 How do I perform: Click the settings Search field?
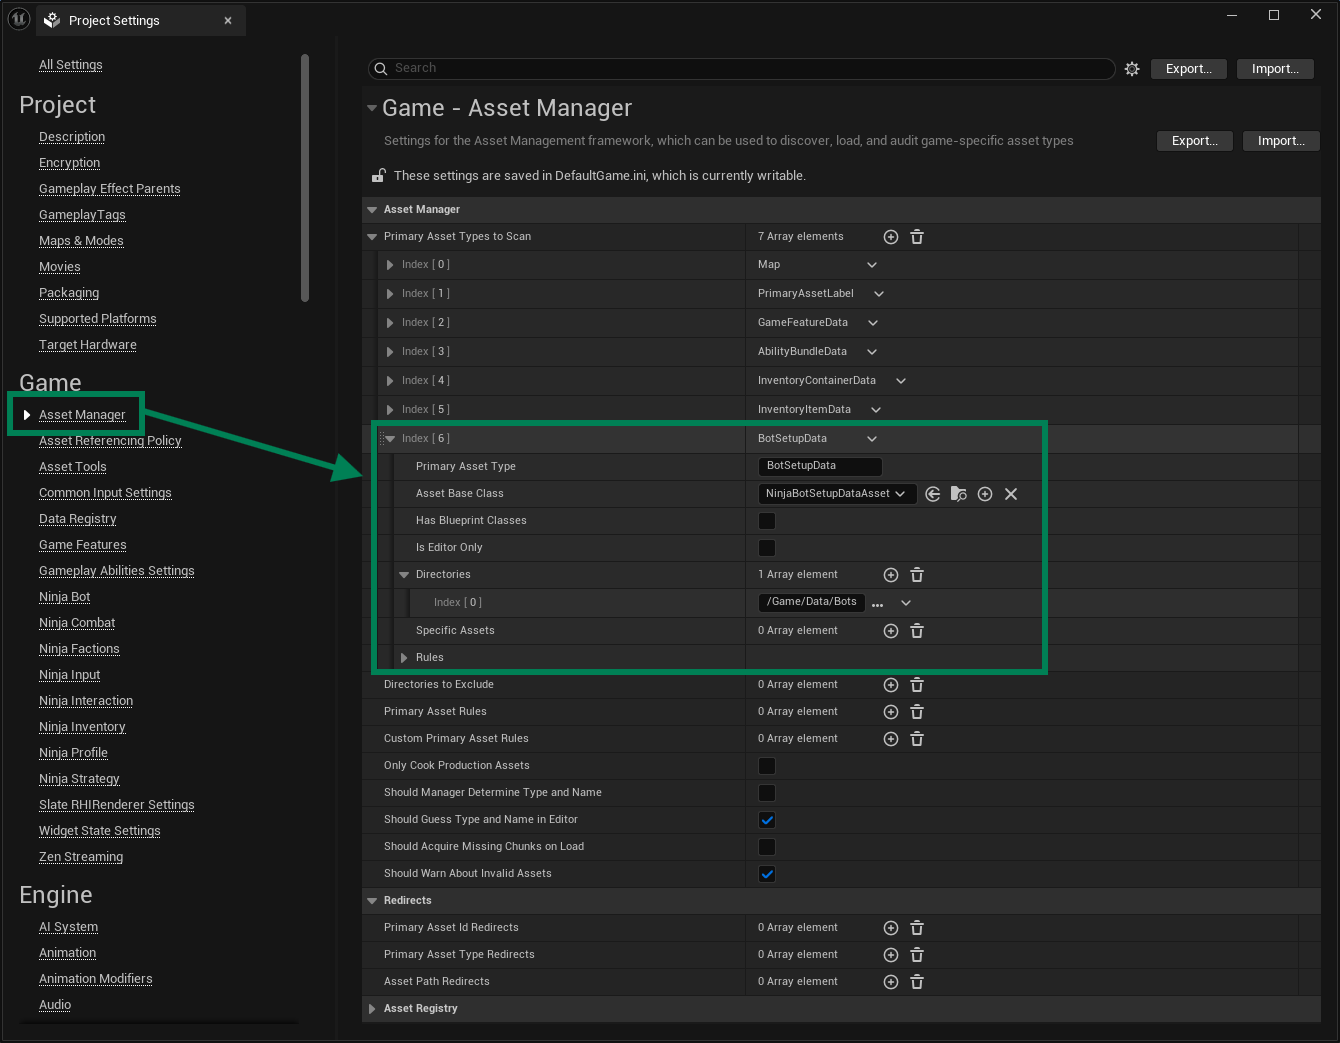pos(740,68)
